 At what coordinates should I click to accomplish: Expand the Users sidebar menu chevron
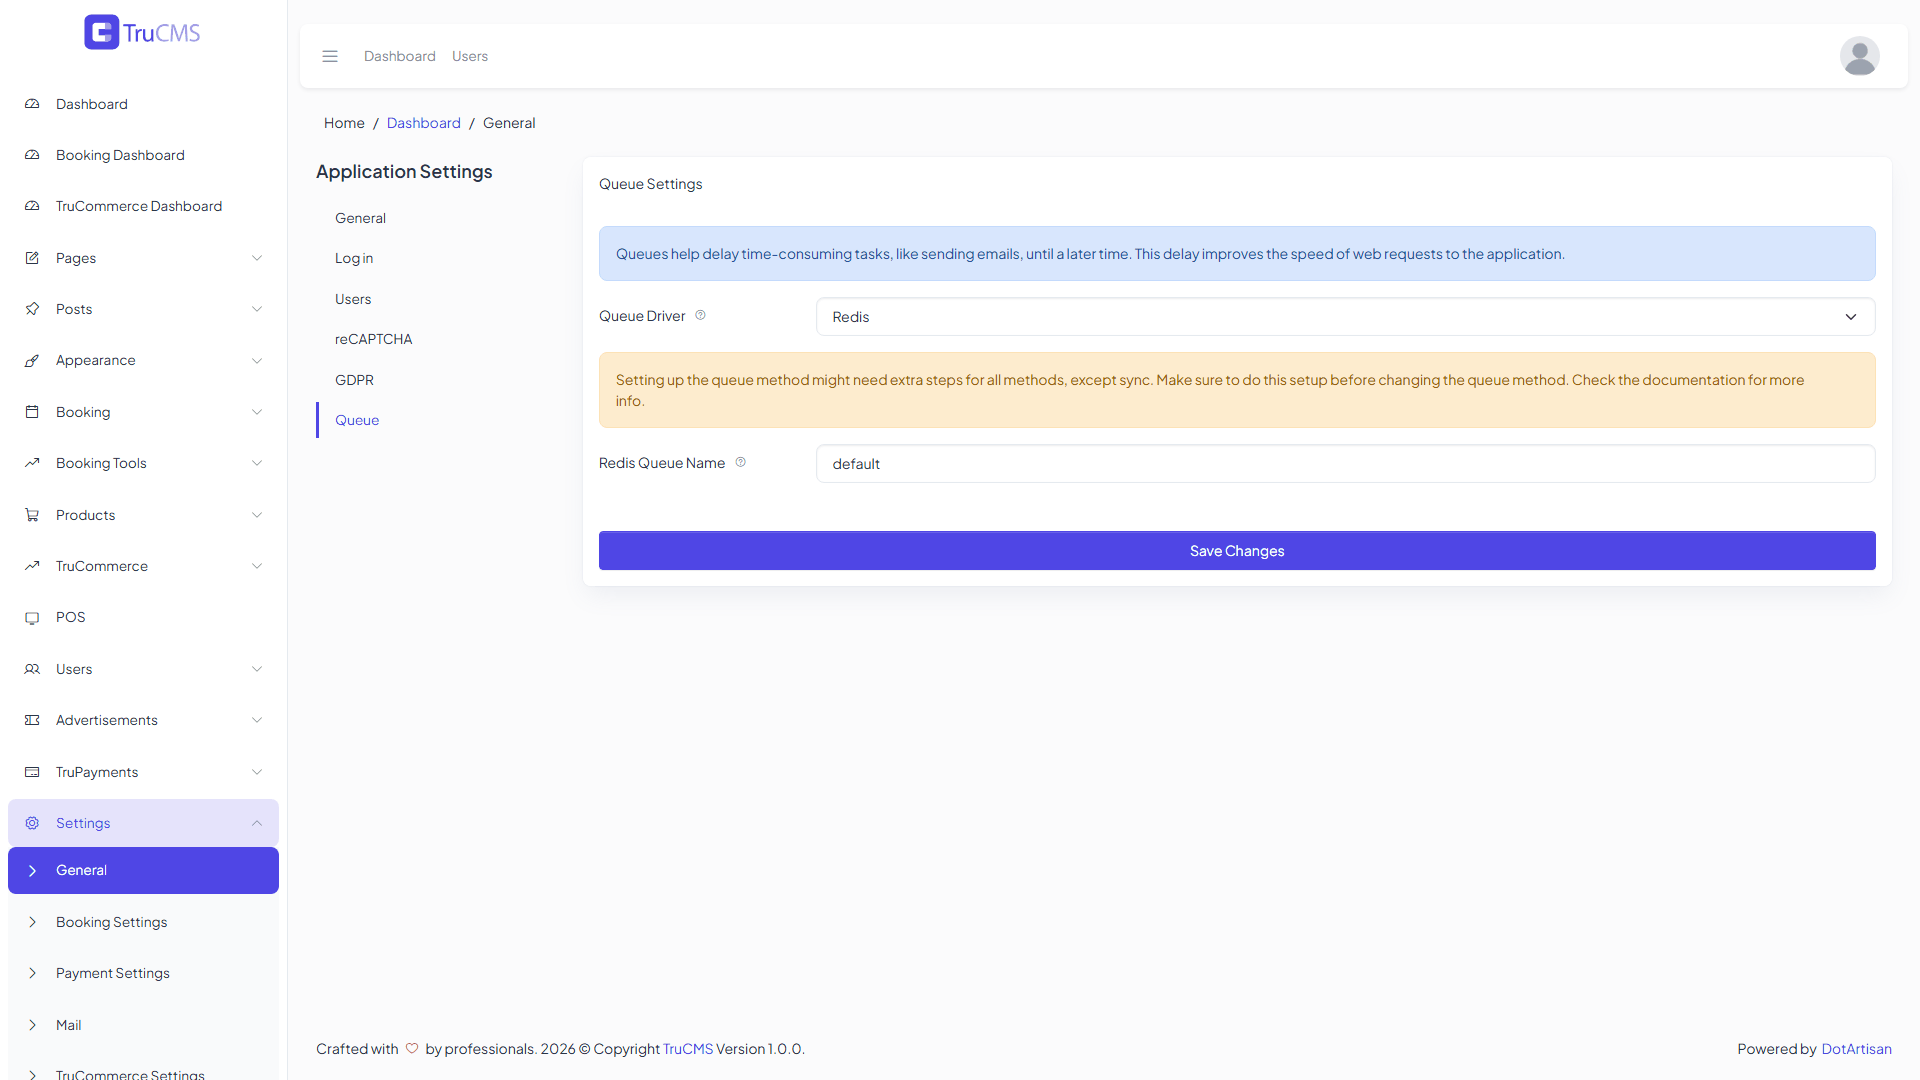pyautogui.click(x=257, y=669)
